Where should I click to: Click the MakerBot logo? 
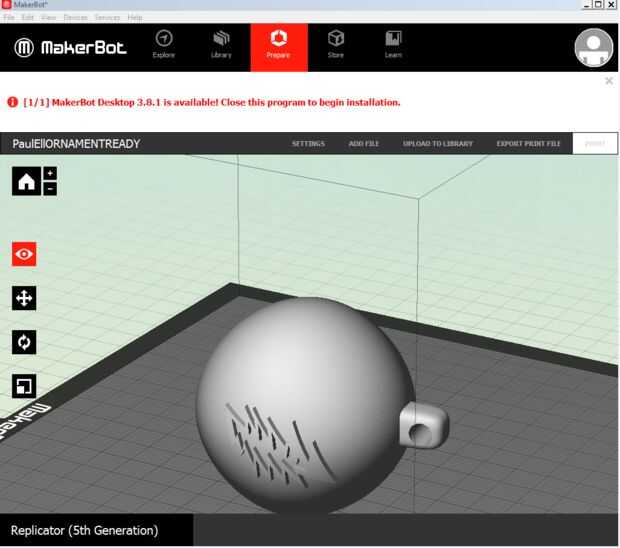(70, 48)
